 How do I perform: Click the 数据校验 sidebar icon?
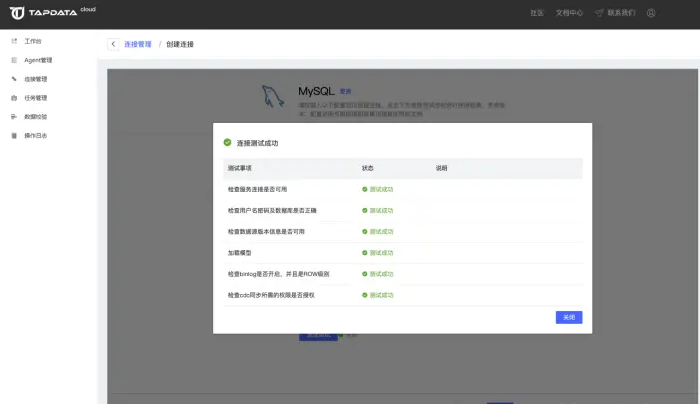(x=13, y=117)
